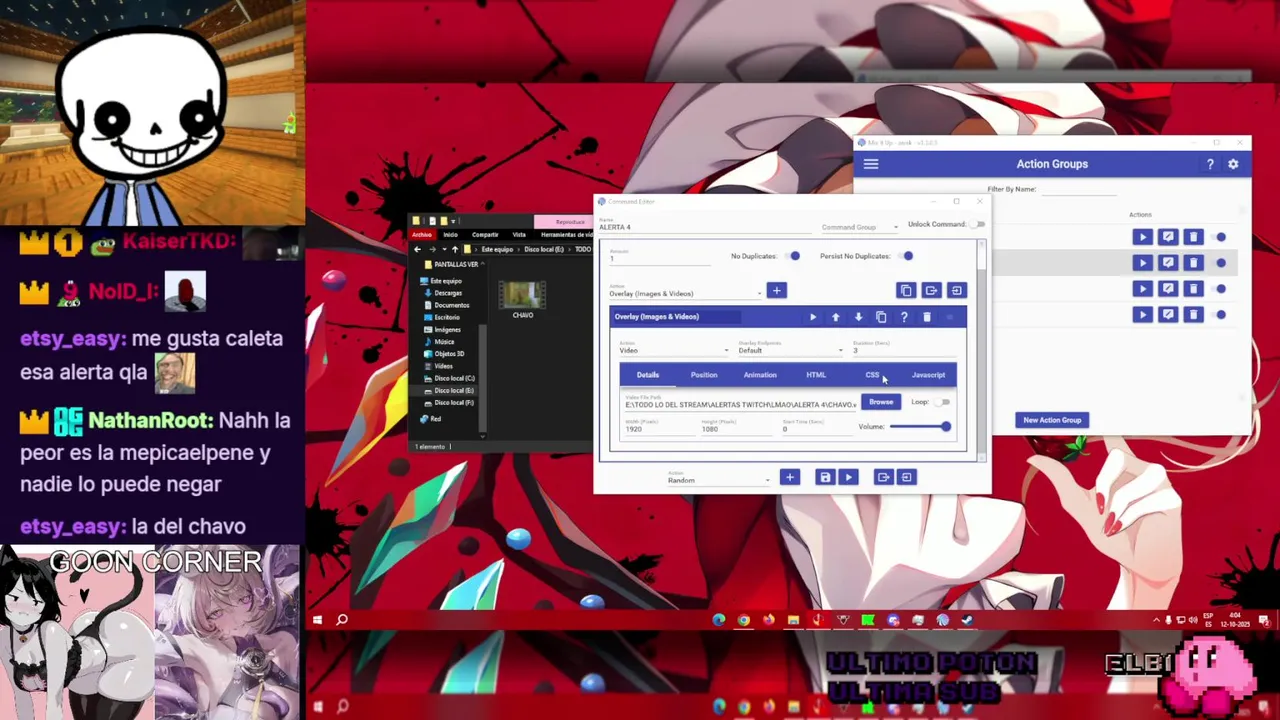The width and height of the screenshot is (1280, 720).
Task: Open the Mix It Up hamburger menu
Action: tap(870, 164)
